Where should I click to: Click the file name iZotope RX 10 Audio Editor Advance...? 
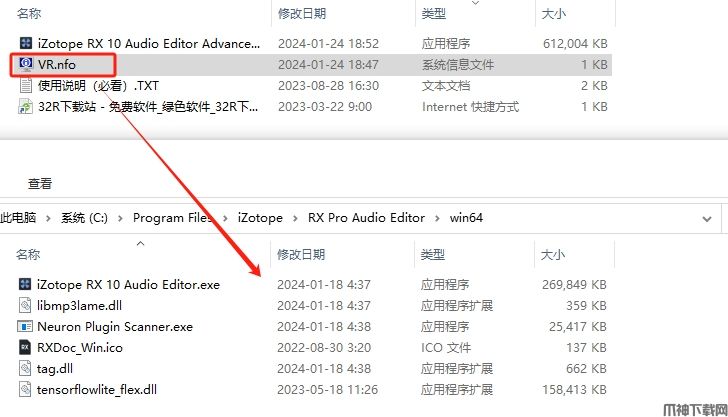pos(149,44)
